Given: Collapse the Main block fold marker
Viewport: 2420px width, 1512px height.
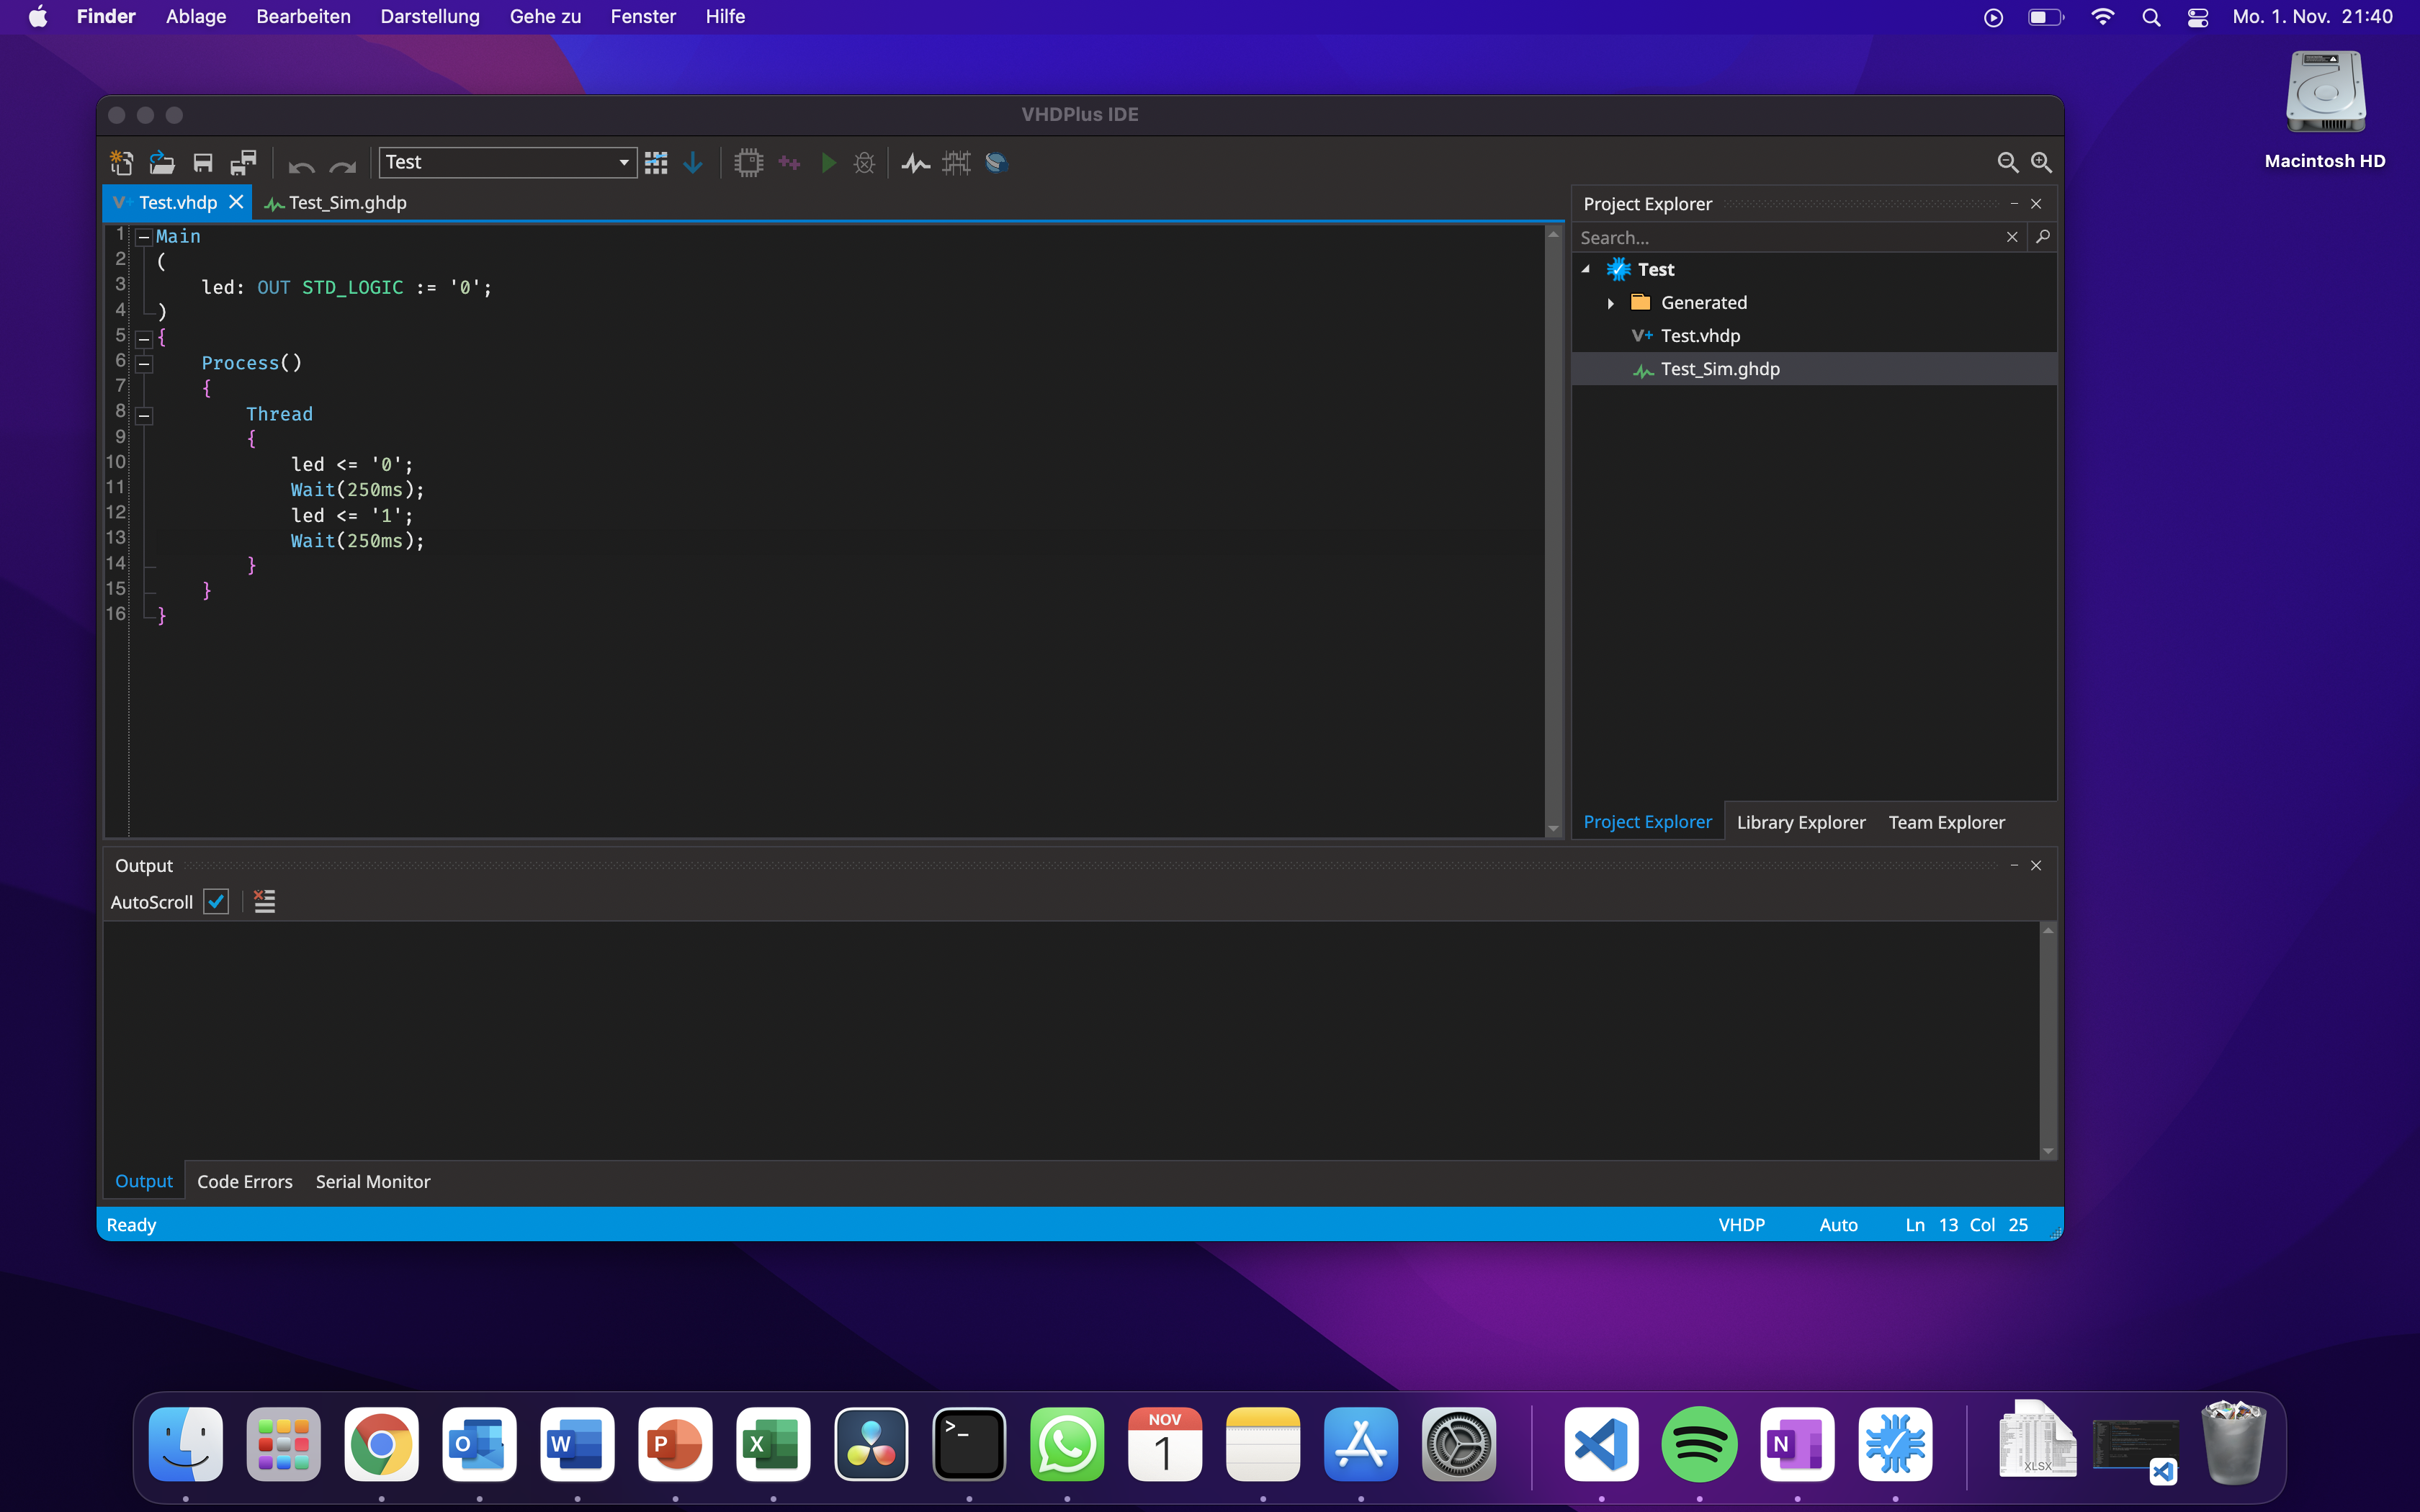Looking at the screenshot, I should pyautogui.click(x=144, y=237).
